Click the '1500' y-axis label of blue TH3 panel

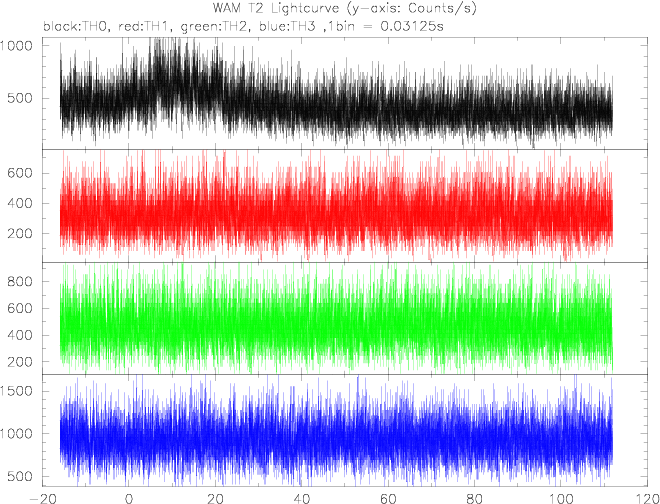tap(17, 391)
